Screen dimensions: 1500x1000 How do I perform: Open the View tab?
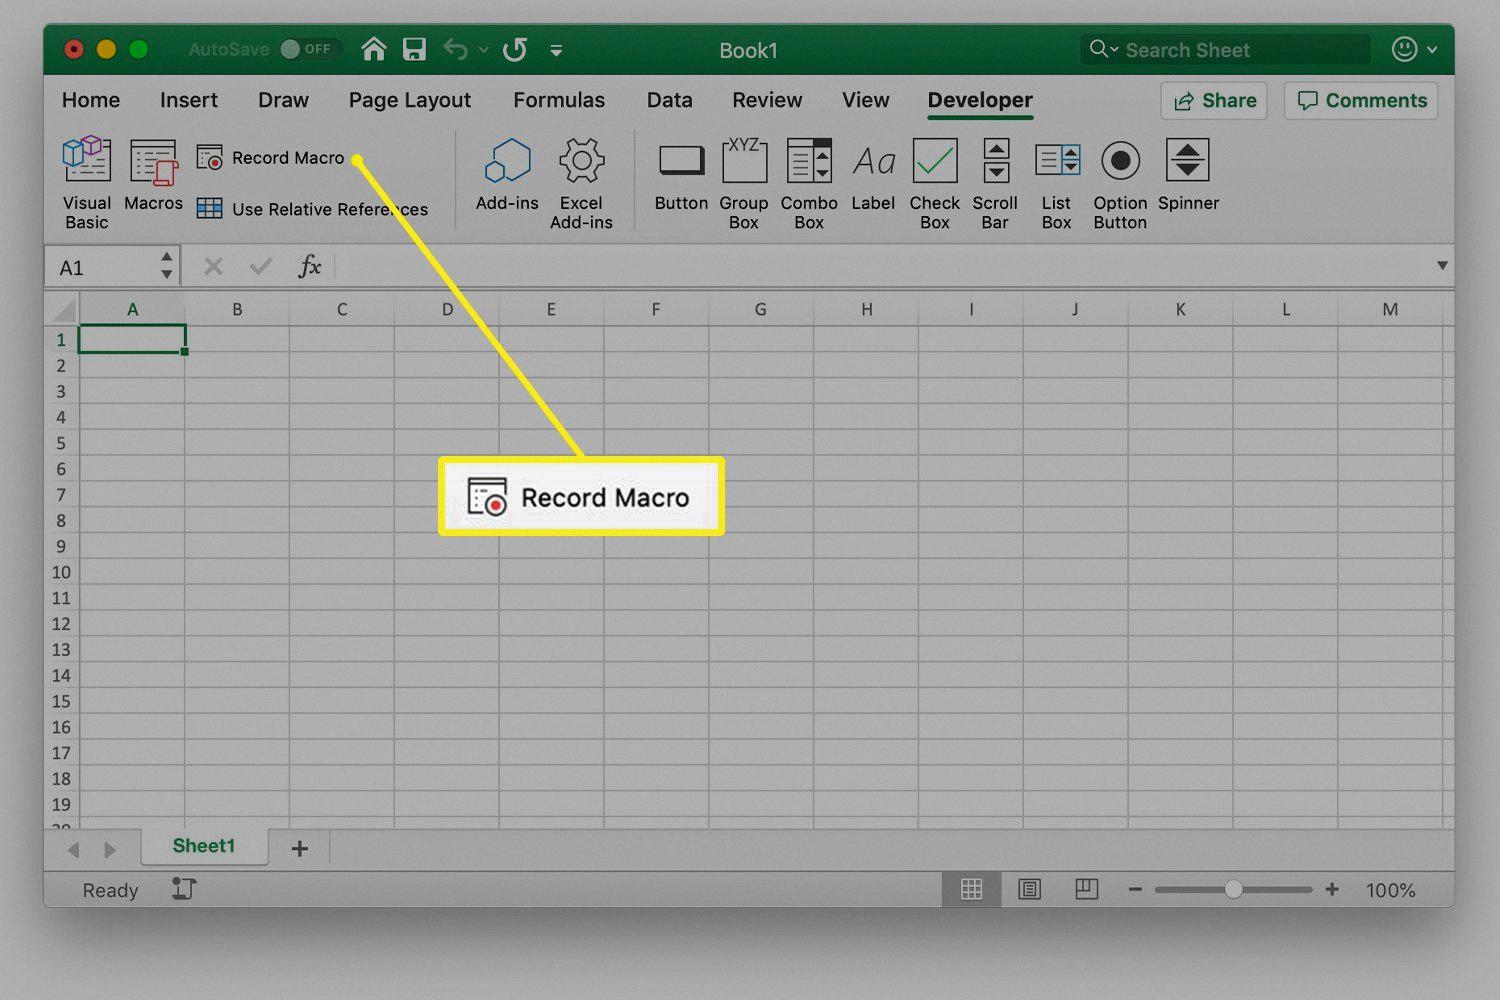coord(865,100)
